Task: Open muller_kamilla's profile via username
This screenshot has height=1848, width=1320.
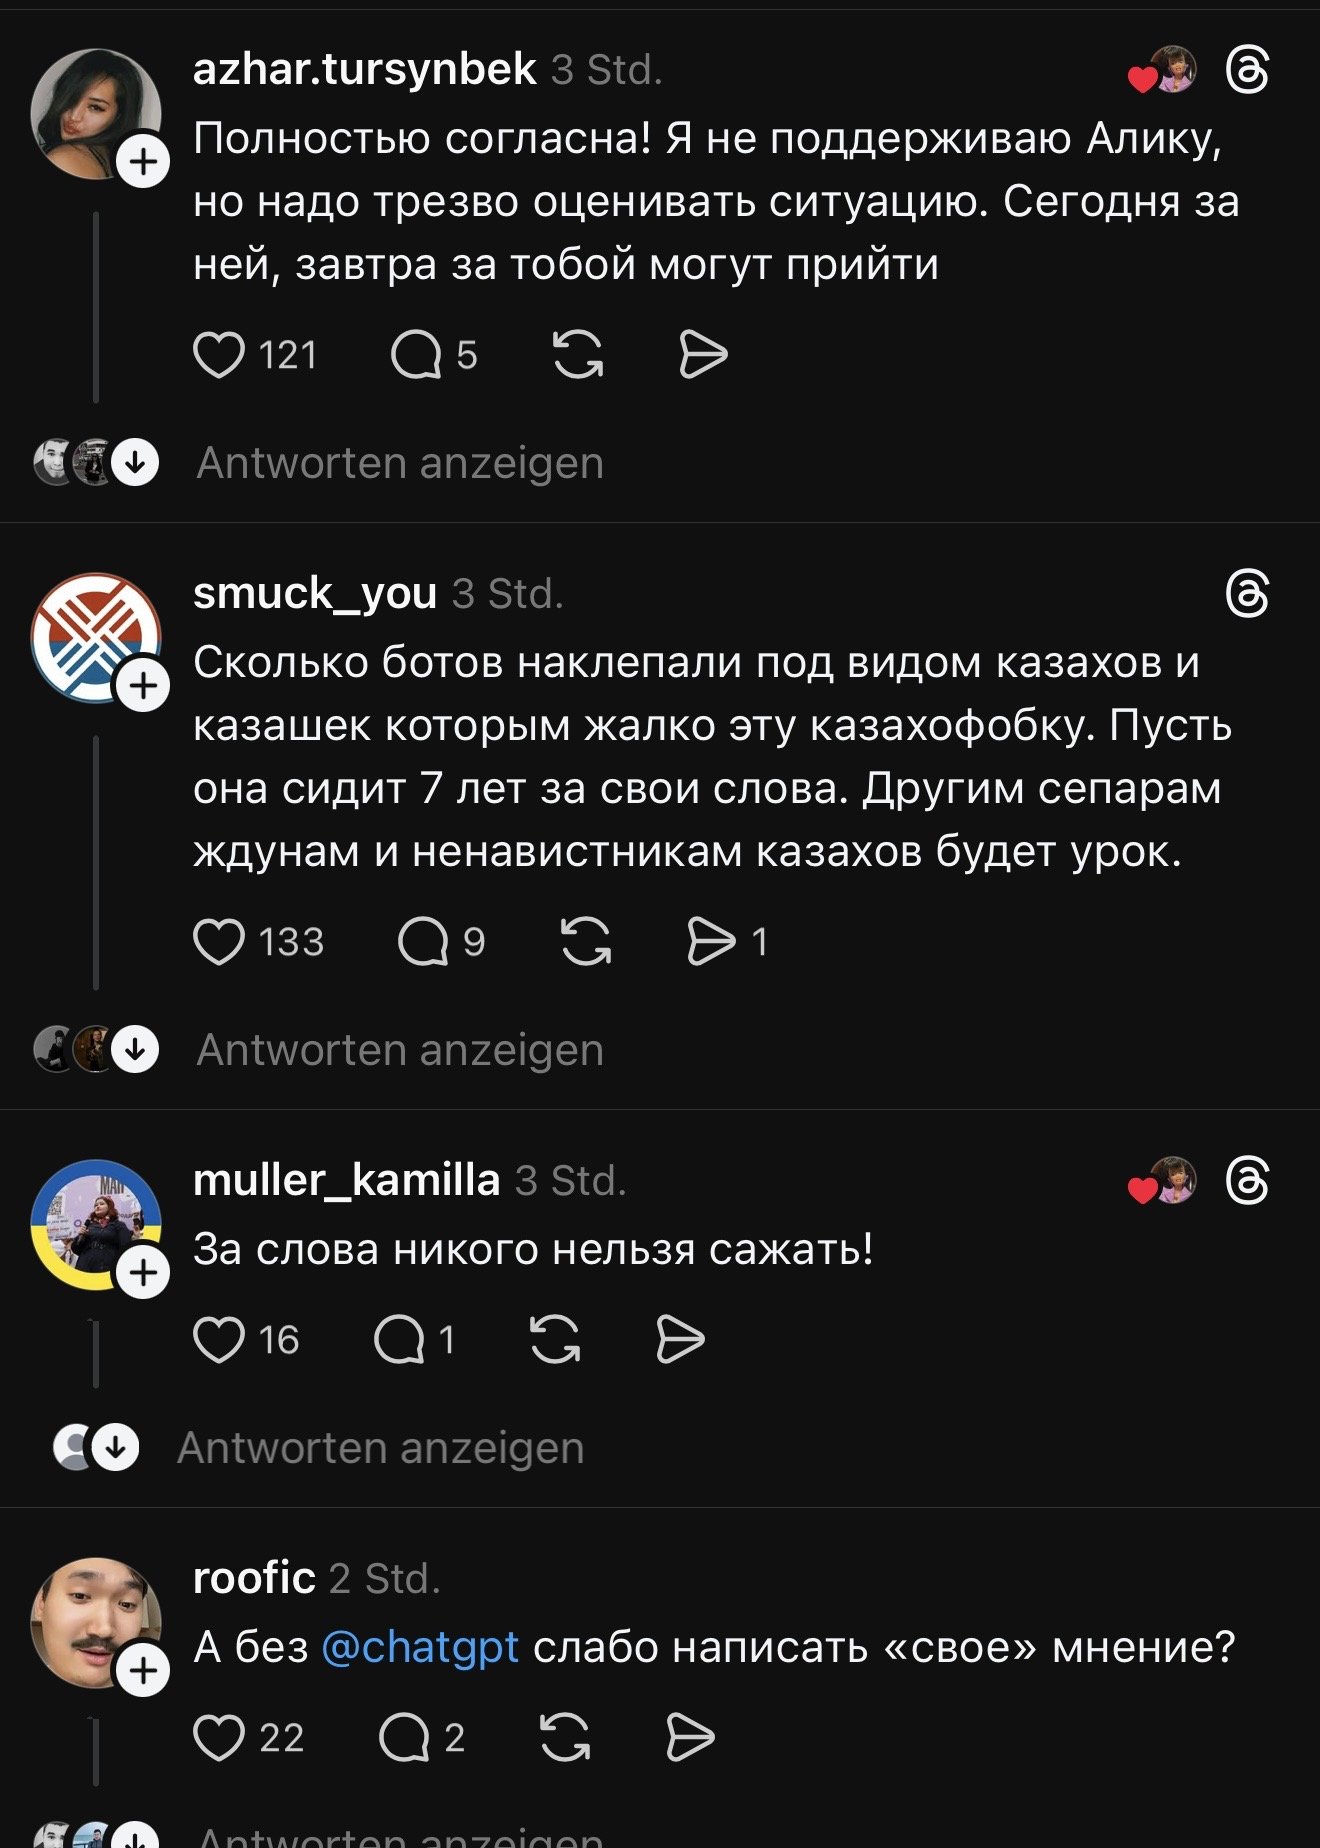Action: pos(346,1181)
